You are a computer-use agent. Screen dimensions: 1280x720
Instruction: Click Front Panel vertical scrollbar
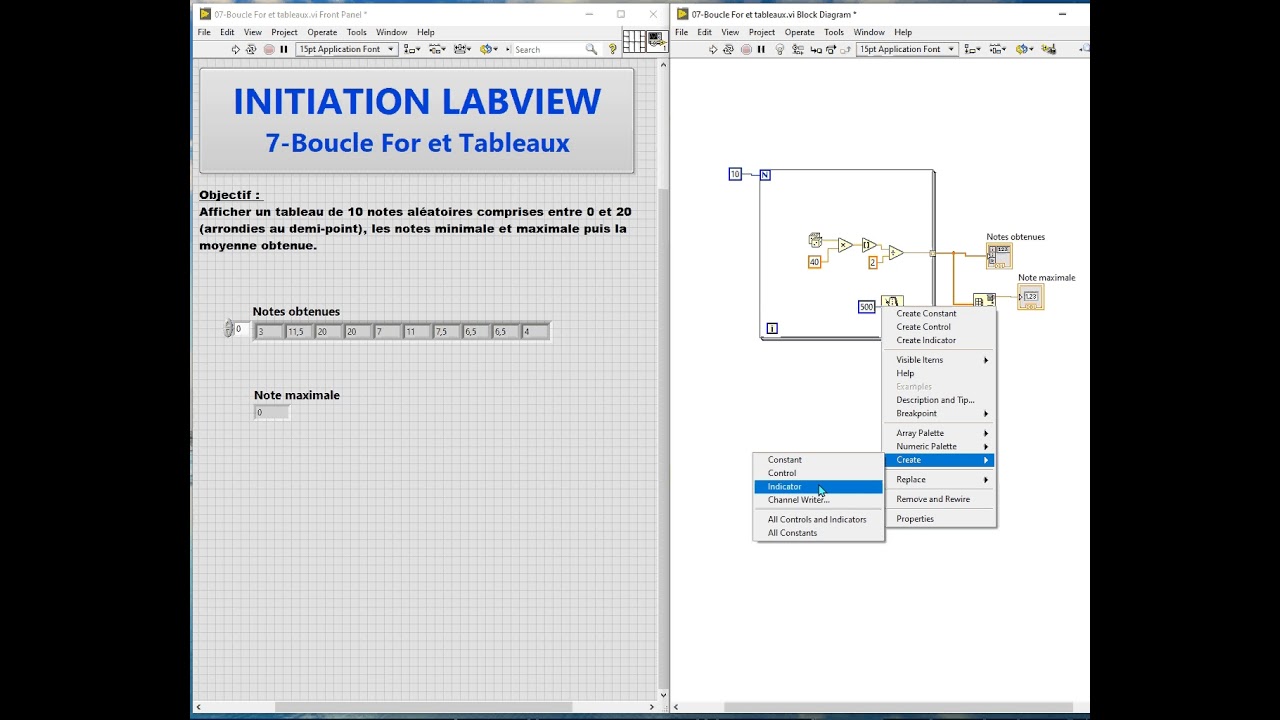(x=662, y=378)
